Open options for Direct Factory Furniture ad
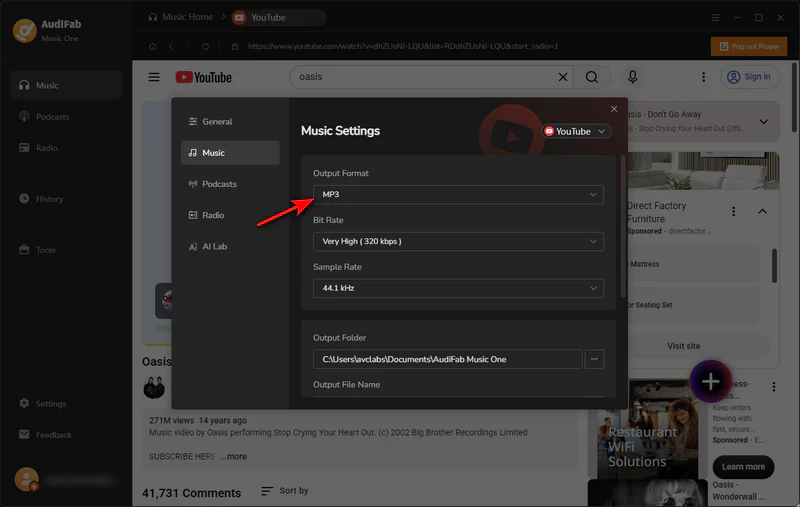The width and height of the screenshot is (800, 507). pos(734,211)
